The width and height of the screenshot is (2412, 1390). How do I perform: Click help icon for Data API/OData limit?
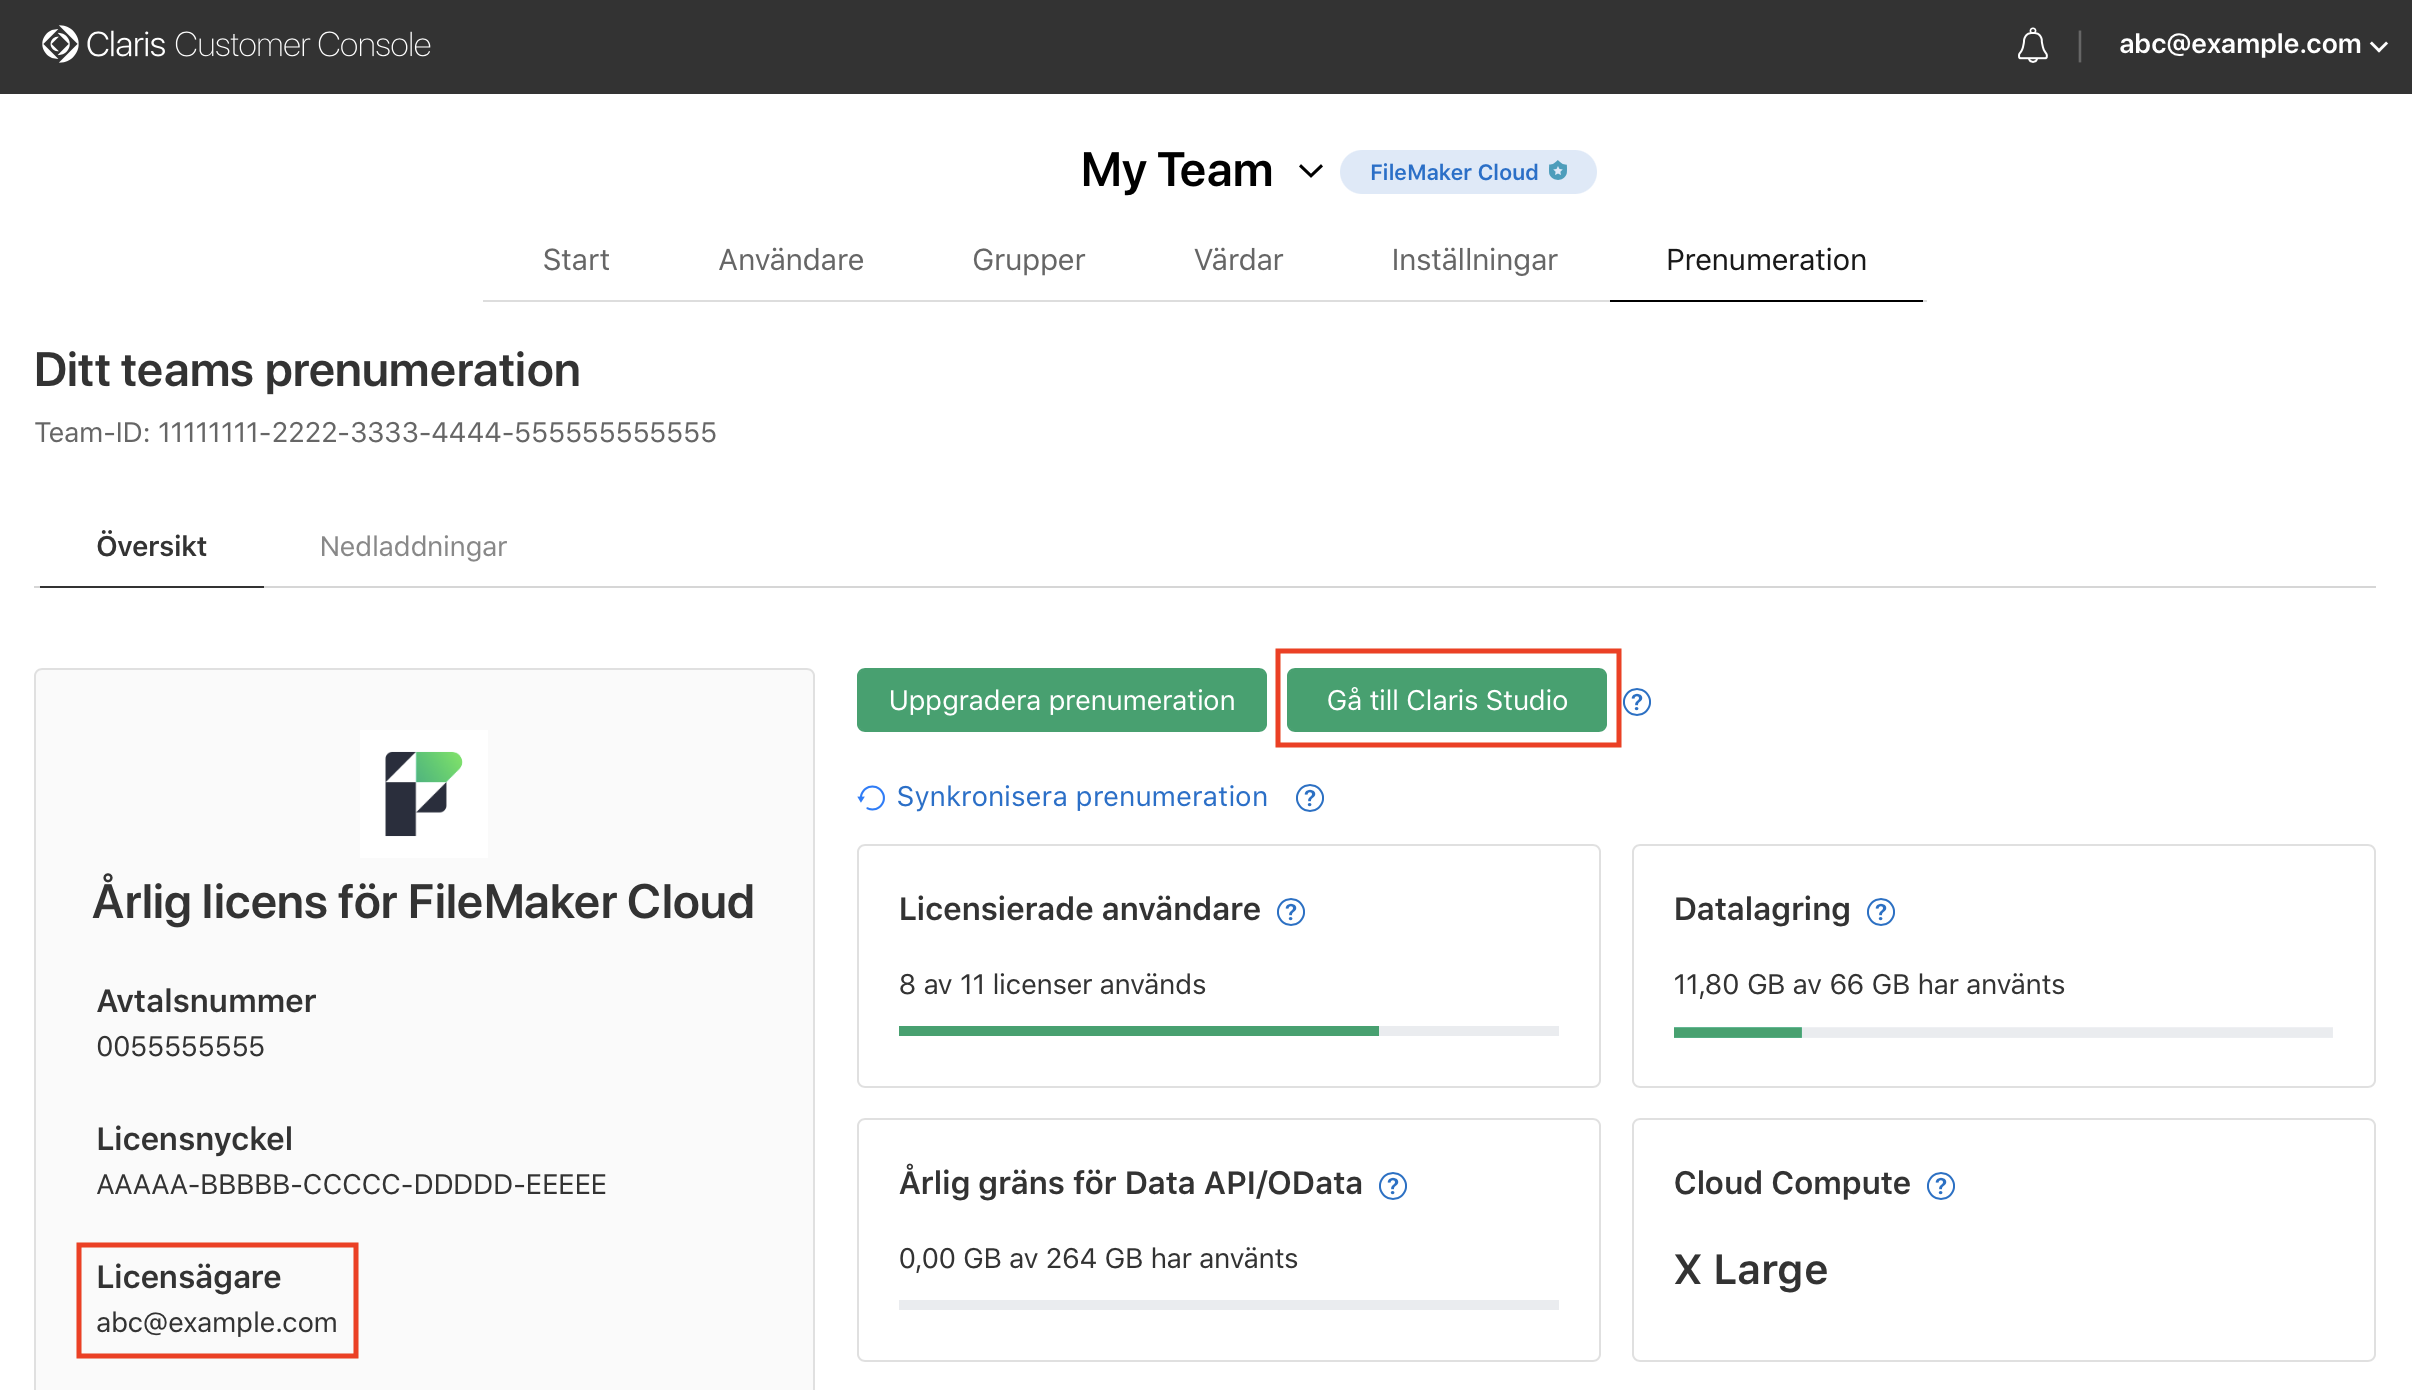[x=1393, y=1186]
